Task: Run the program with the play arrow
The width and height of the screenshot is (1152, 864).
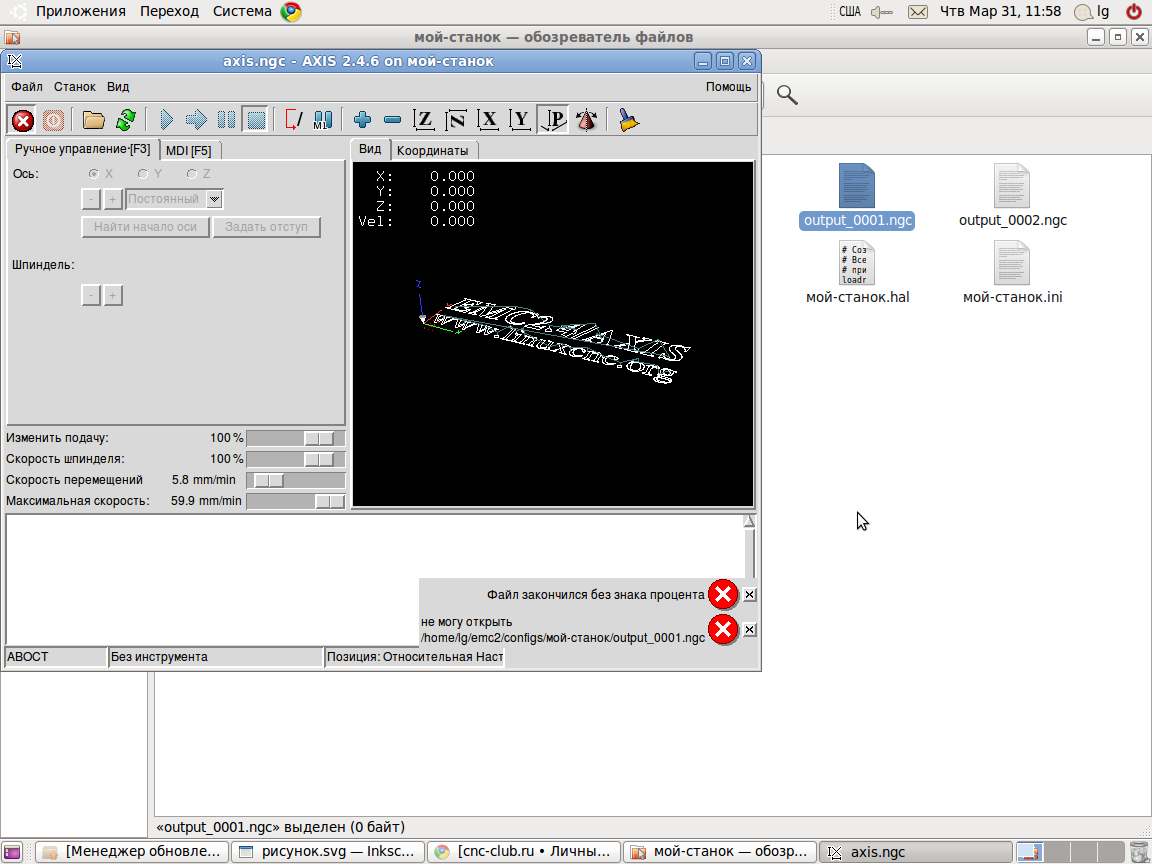Action: [166, 120]
